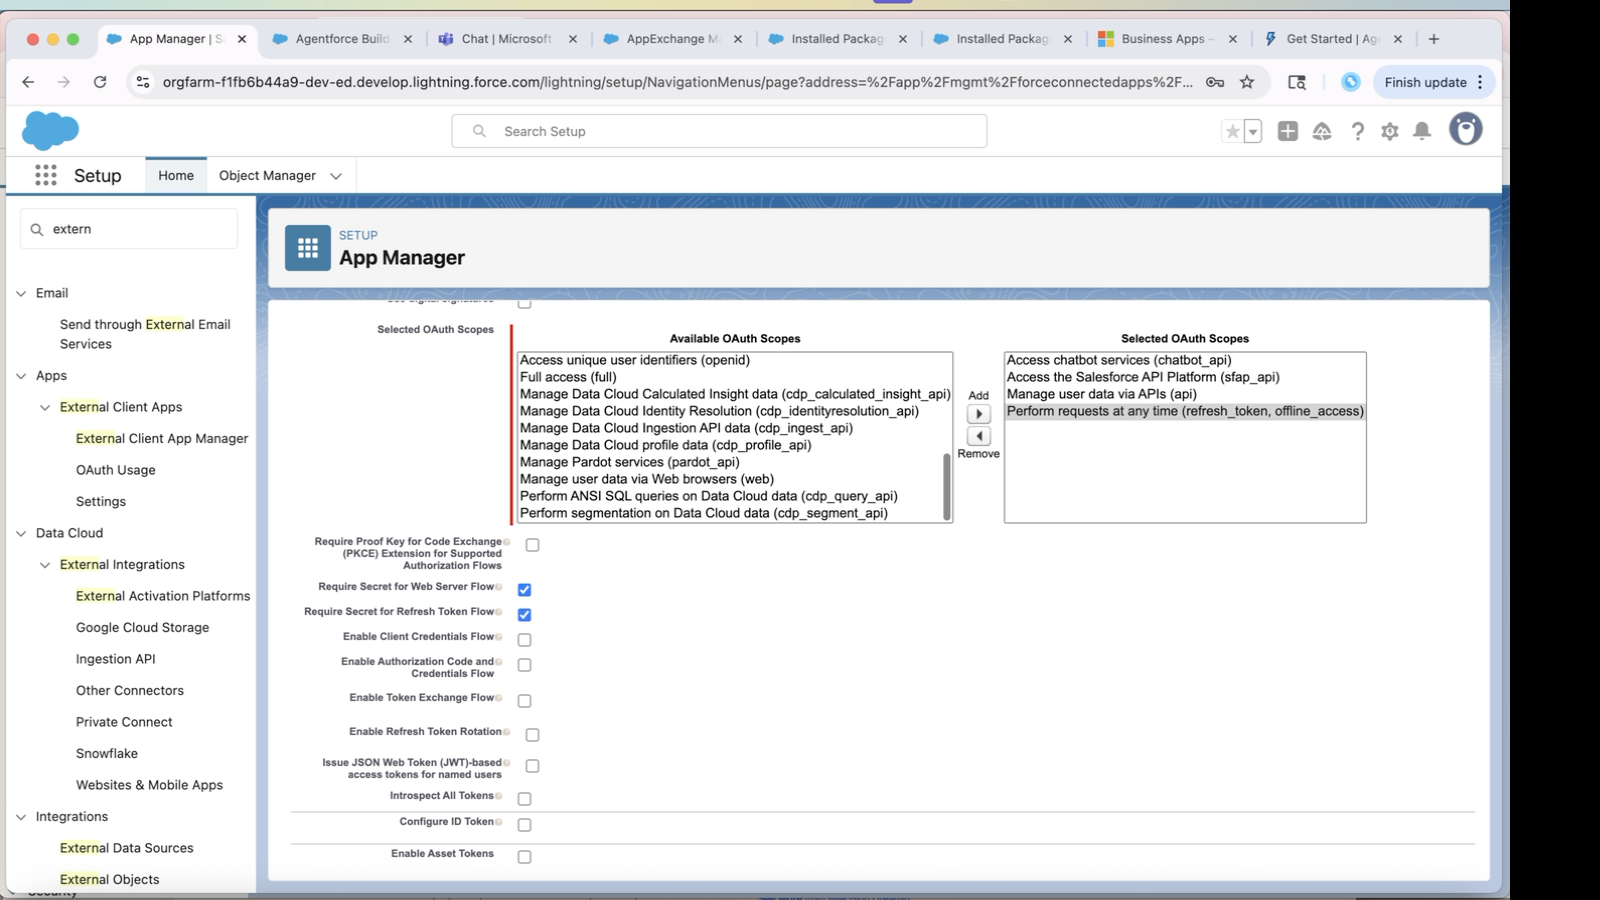1600x900 pixels.
Task: Open a new browser tab
Action: (1434, 39)
